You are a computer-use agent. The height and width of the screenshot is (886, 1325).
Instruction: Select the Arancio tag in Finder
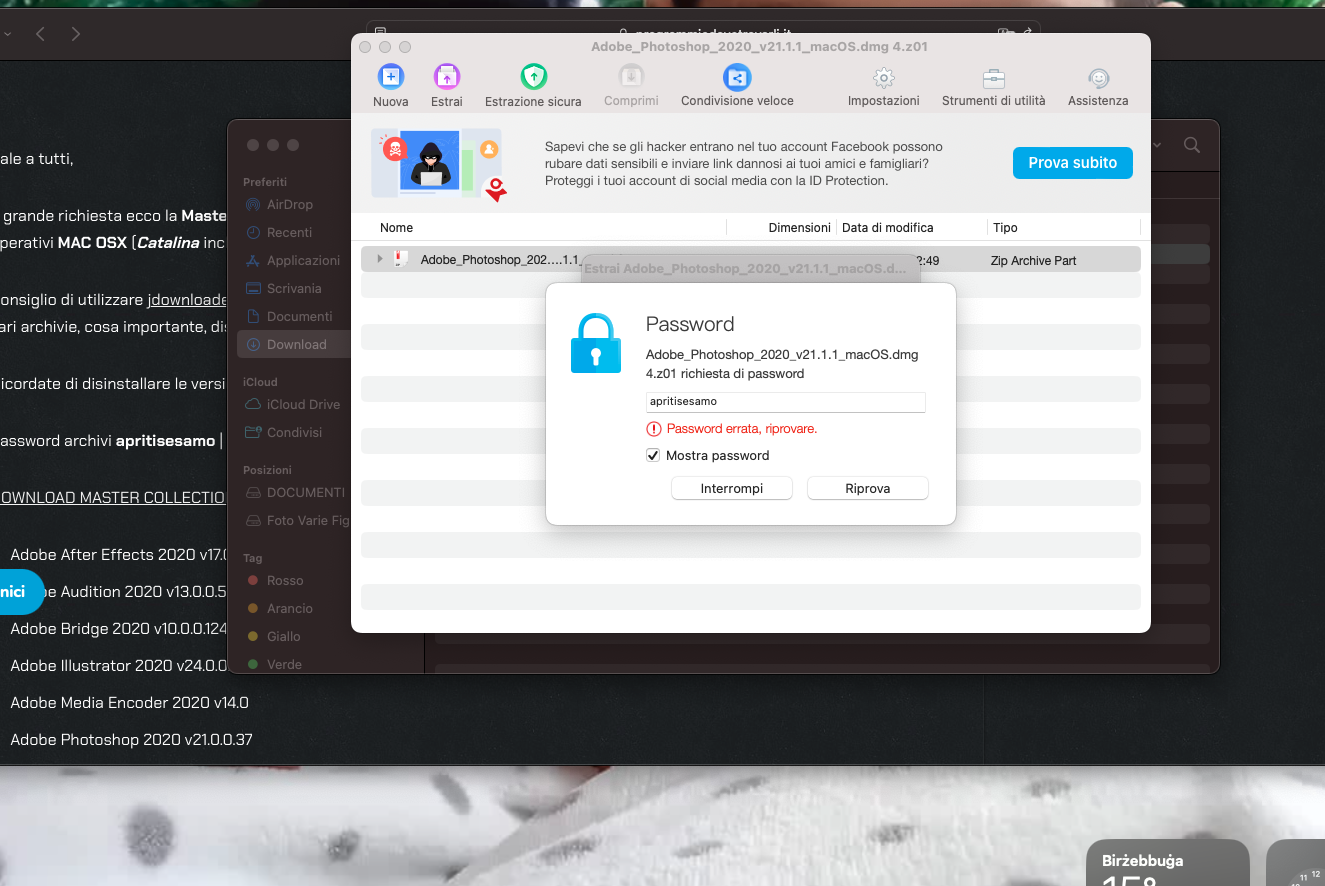tap(280, 608)
